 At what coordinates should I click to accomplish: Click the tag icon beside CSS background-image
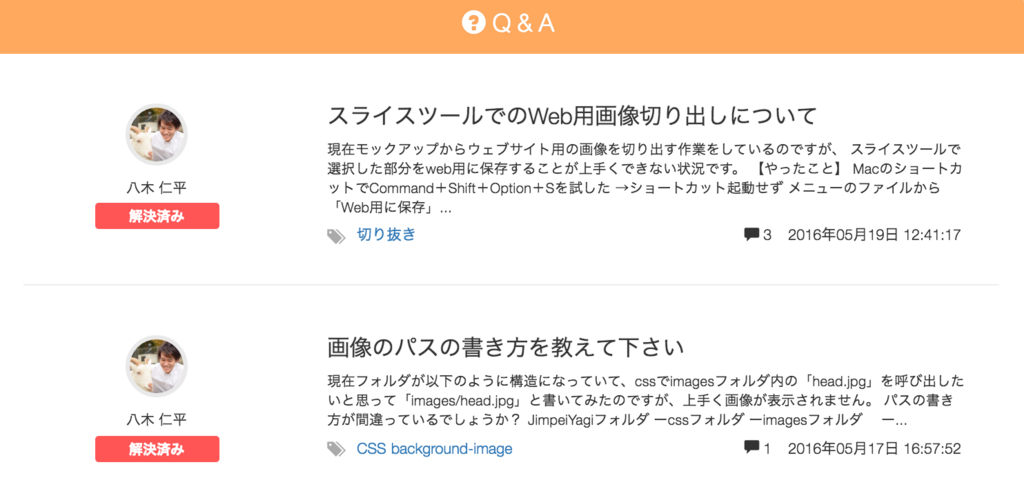336,449
